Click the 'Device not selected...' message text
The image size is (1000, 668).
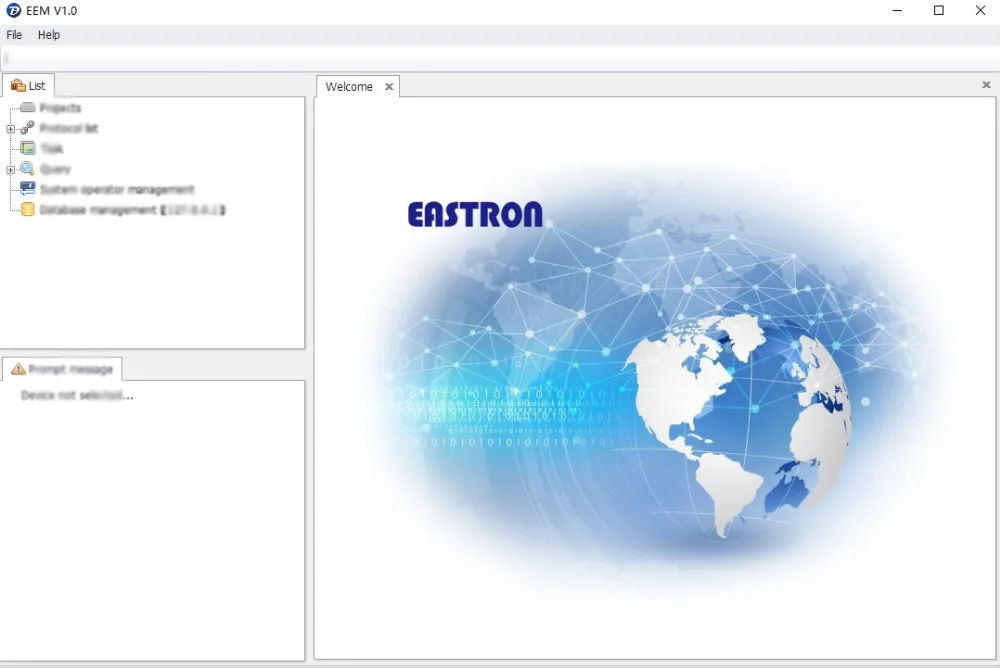tap(77, 396)
